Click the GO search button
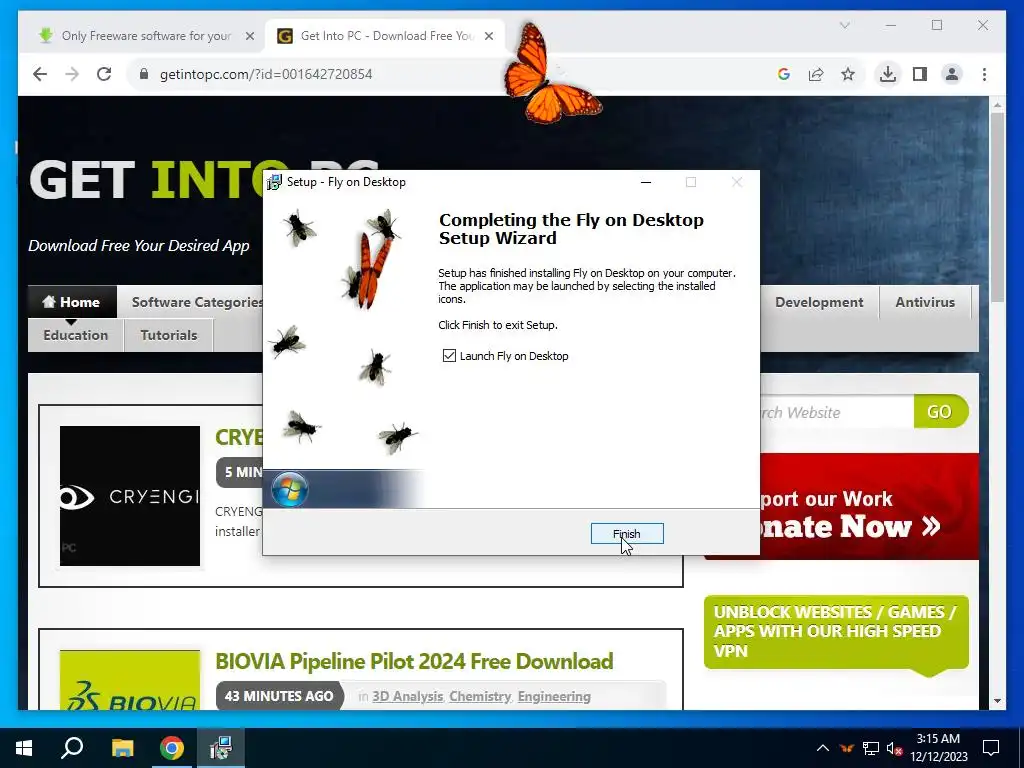 940,411
